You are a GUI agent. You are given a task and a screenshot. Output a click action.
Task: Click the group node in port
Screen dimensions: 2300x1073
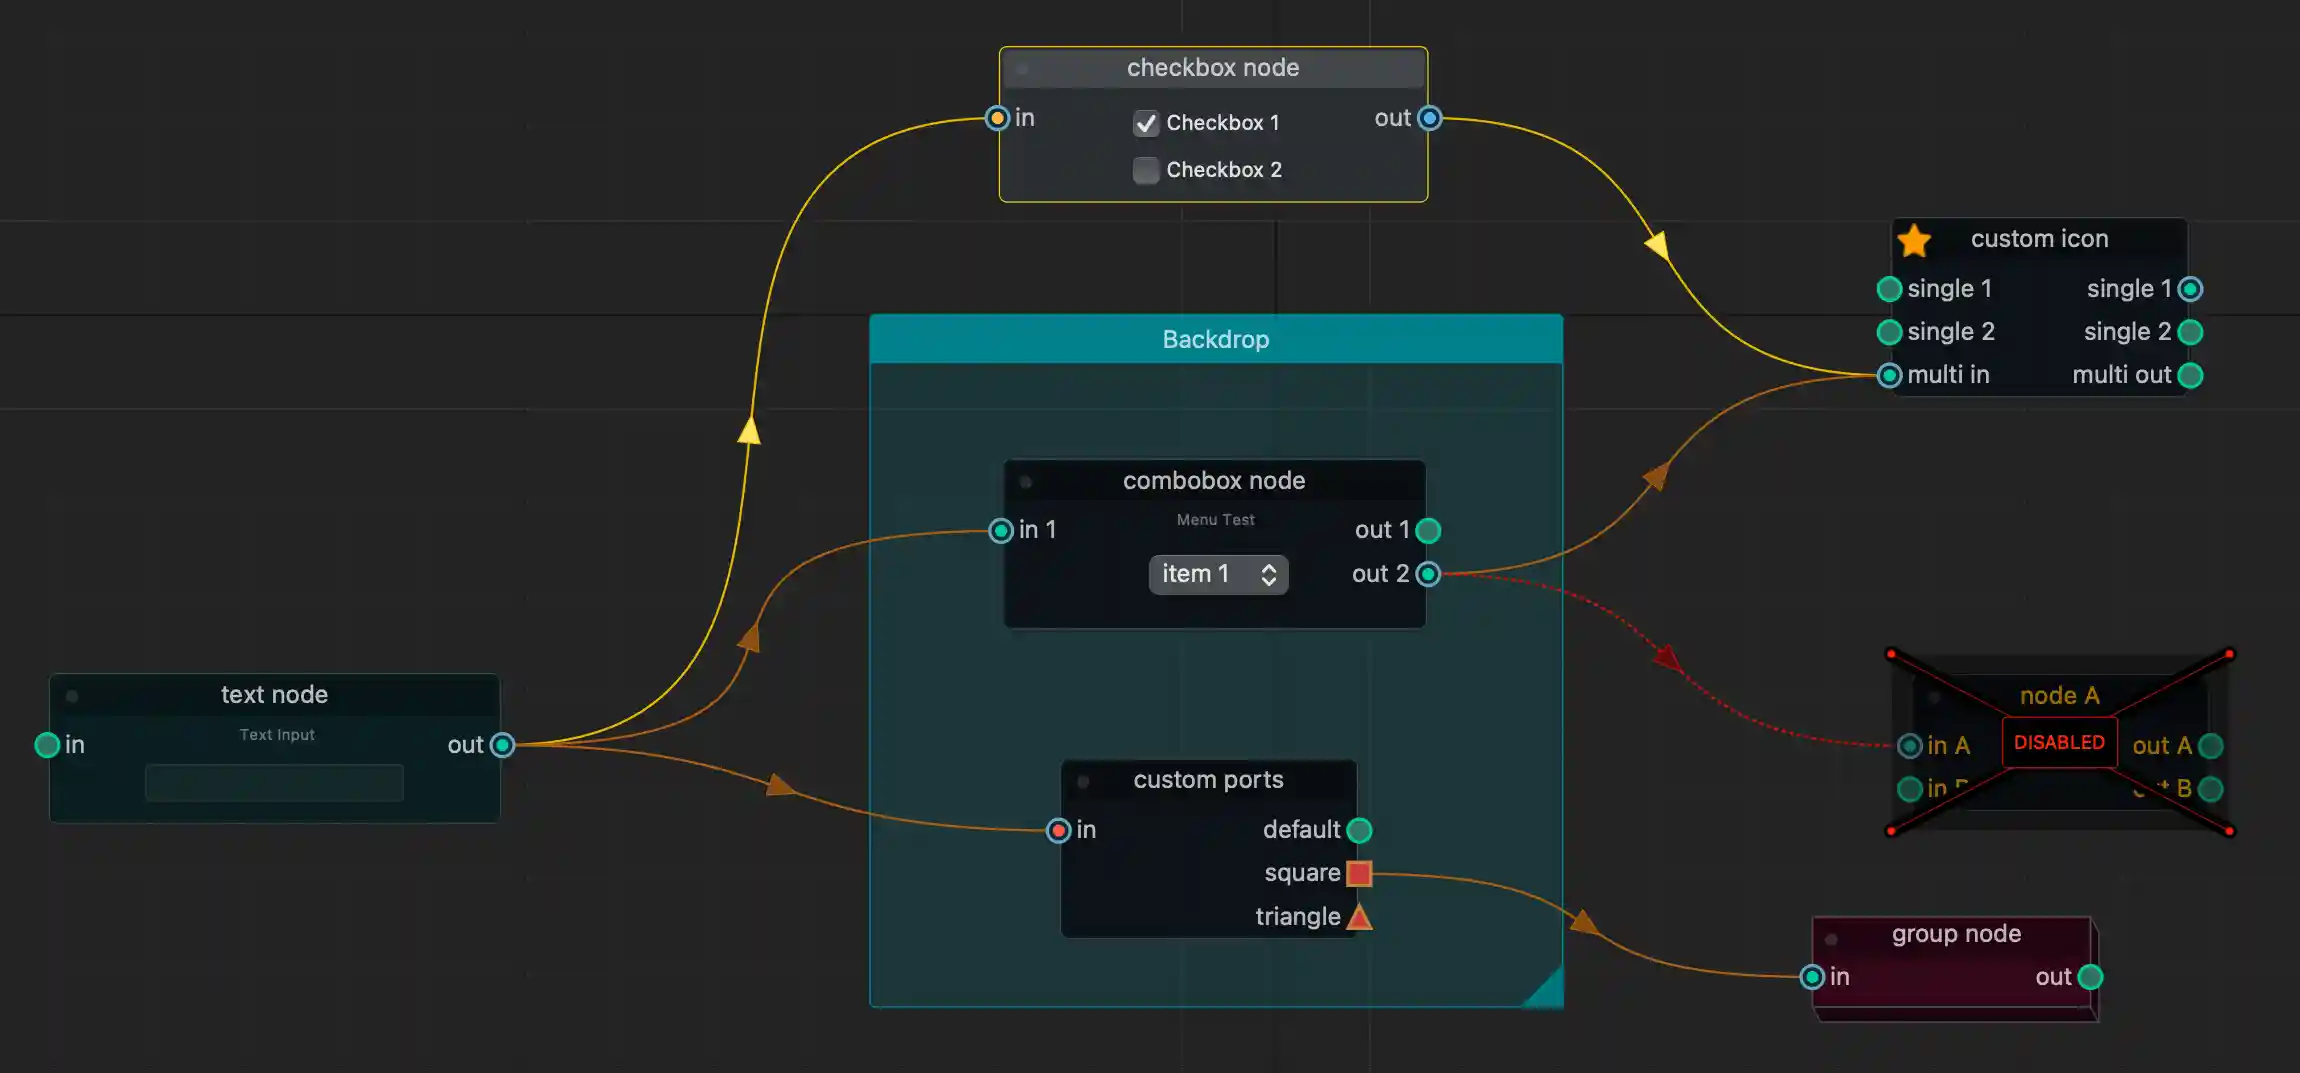1812,977
